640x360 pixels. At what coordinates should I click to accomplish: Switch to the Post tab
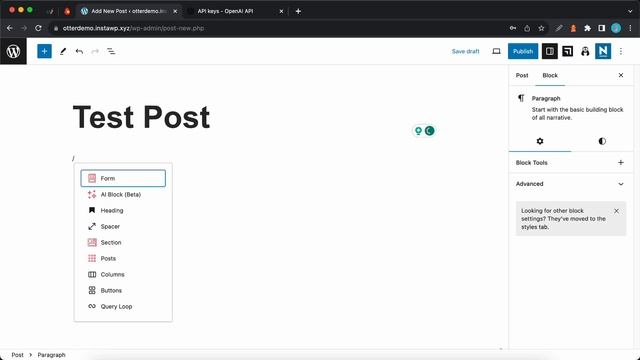[522, 76]
